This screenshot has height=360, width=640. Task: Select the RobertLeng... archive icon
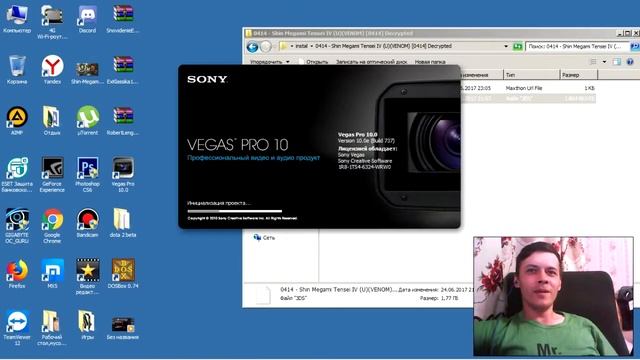click(x=123, y=121)
